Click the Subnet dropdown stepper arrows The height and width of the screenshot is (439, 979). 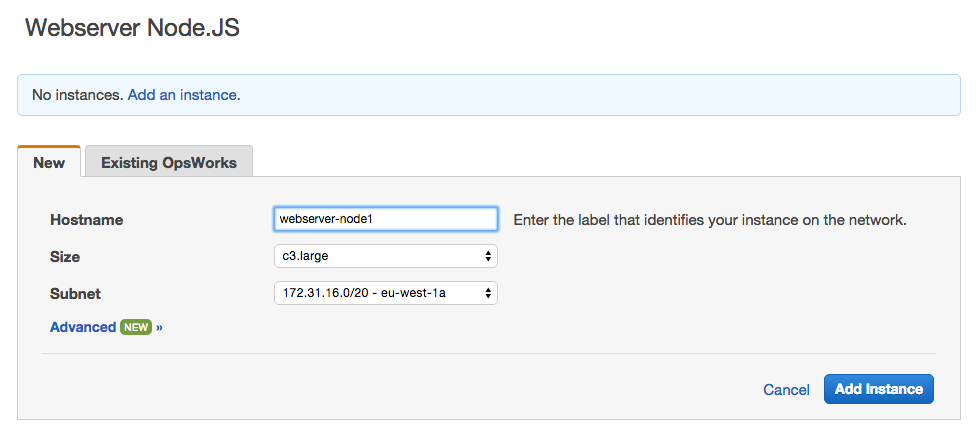488,293
